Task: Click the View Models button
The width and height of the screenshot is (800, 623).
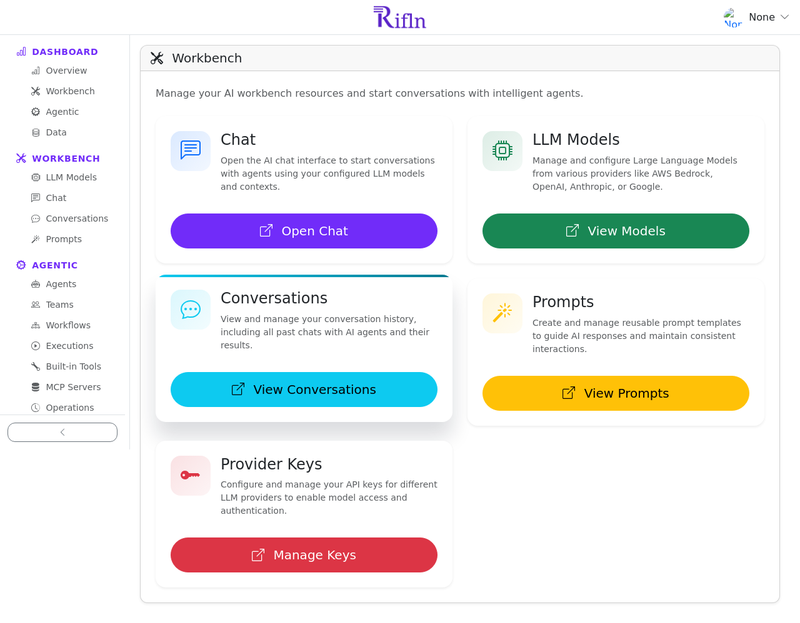Action: (615, 231)
